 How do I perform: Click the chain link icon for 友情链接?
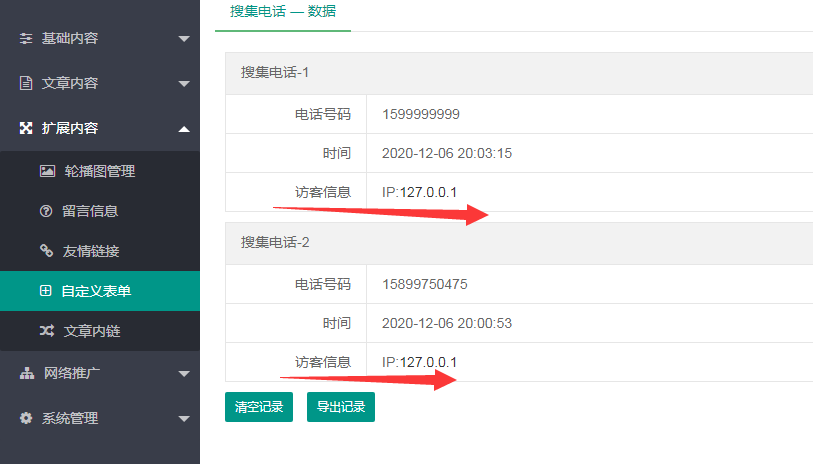coord(46,251)
